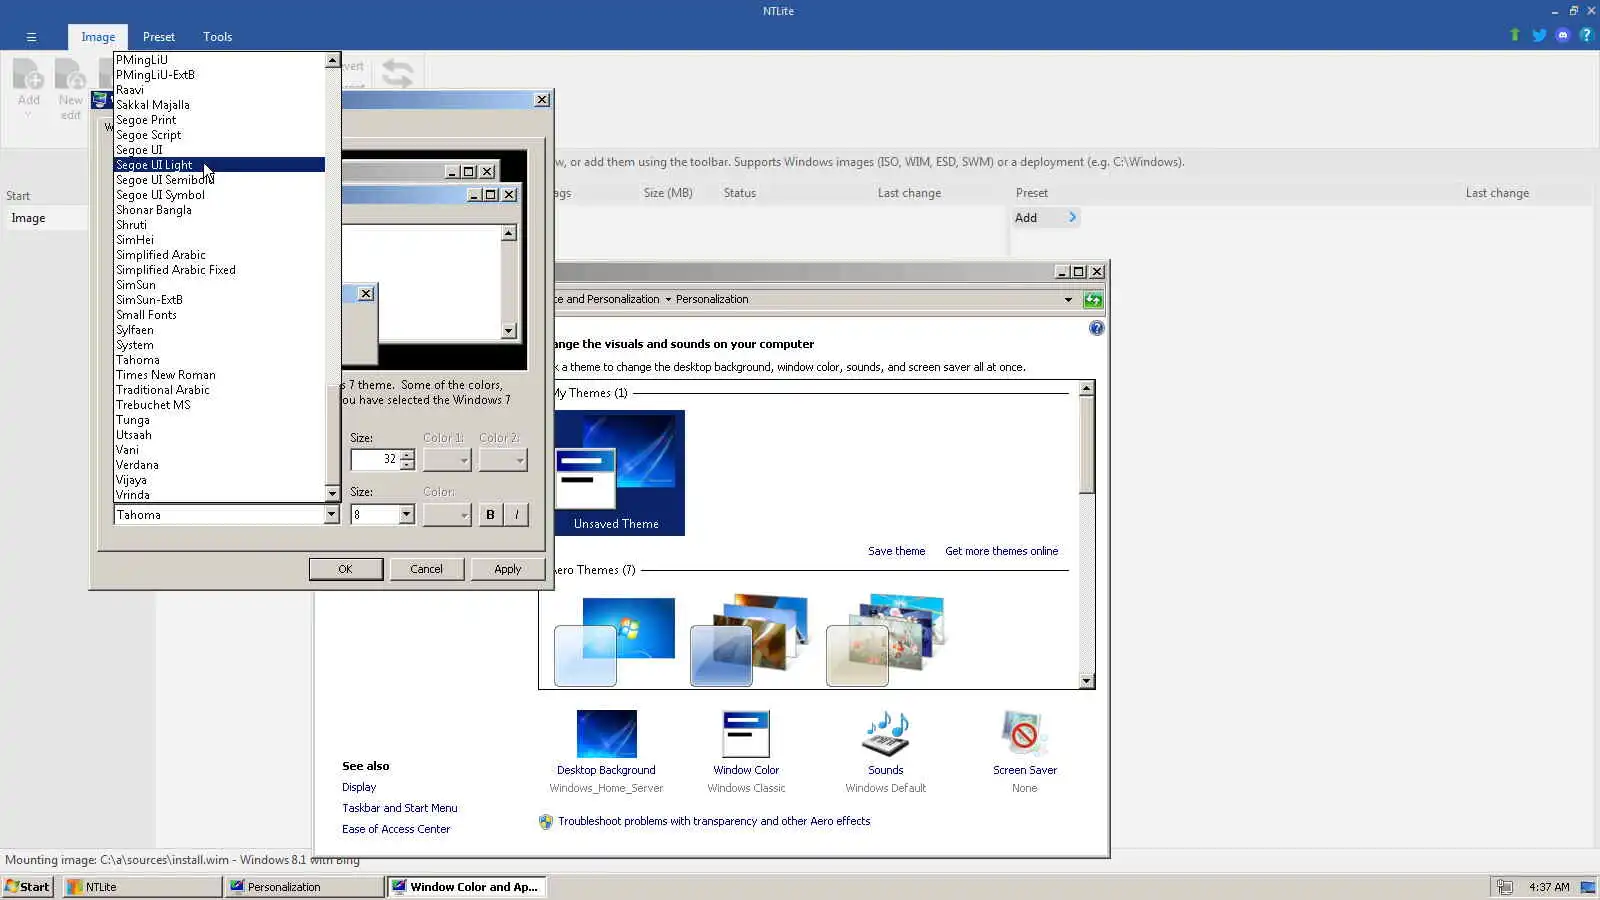Click the Start button on the taskbar
This screenshot has width=1600, height=900.
pos(28,887)
